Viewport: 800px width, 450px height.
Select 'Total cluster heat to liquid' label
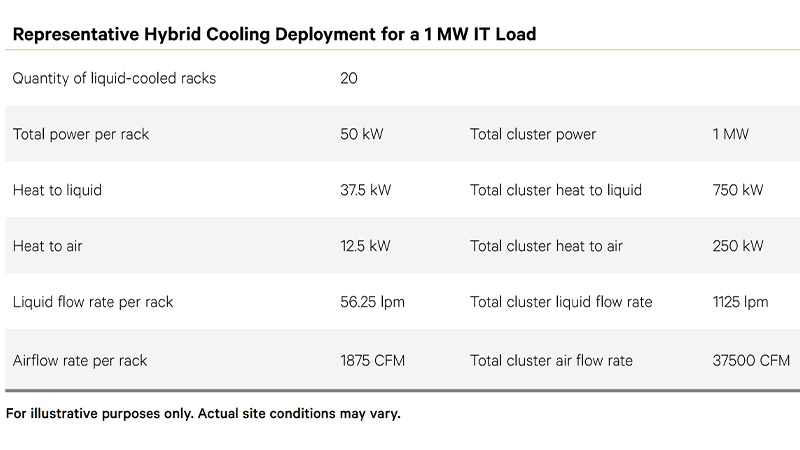point(556,190)
